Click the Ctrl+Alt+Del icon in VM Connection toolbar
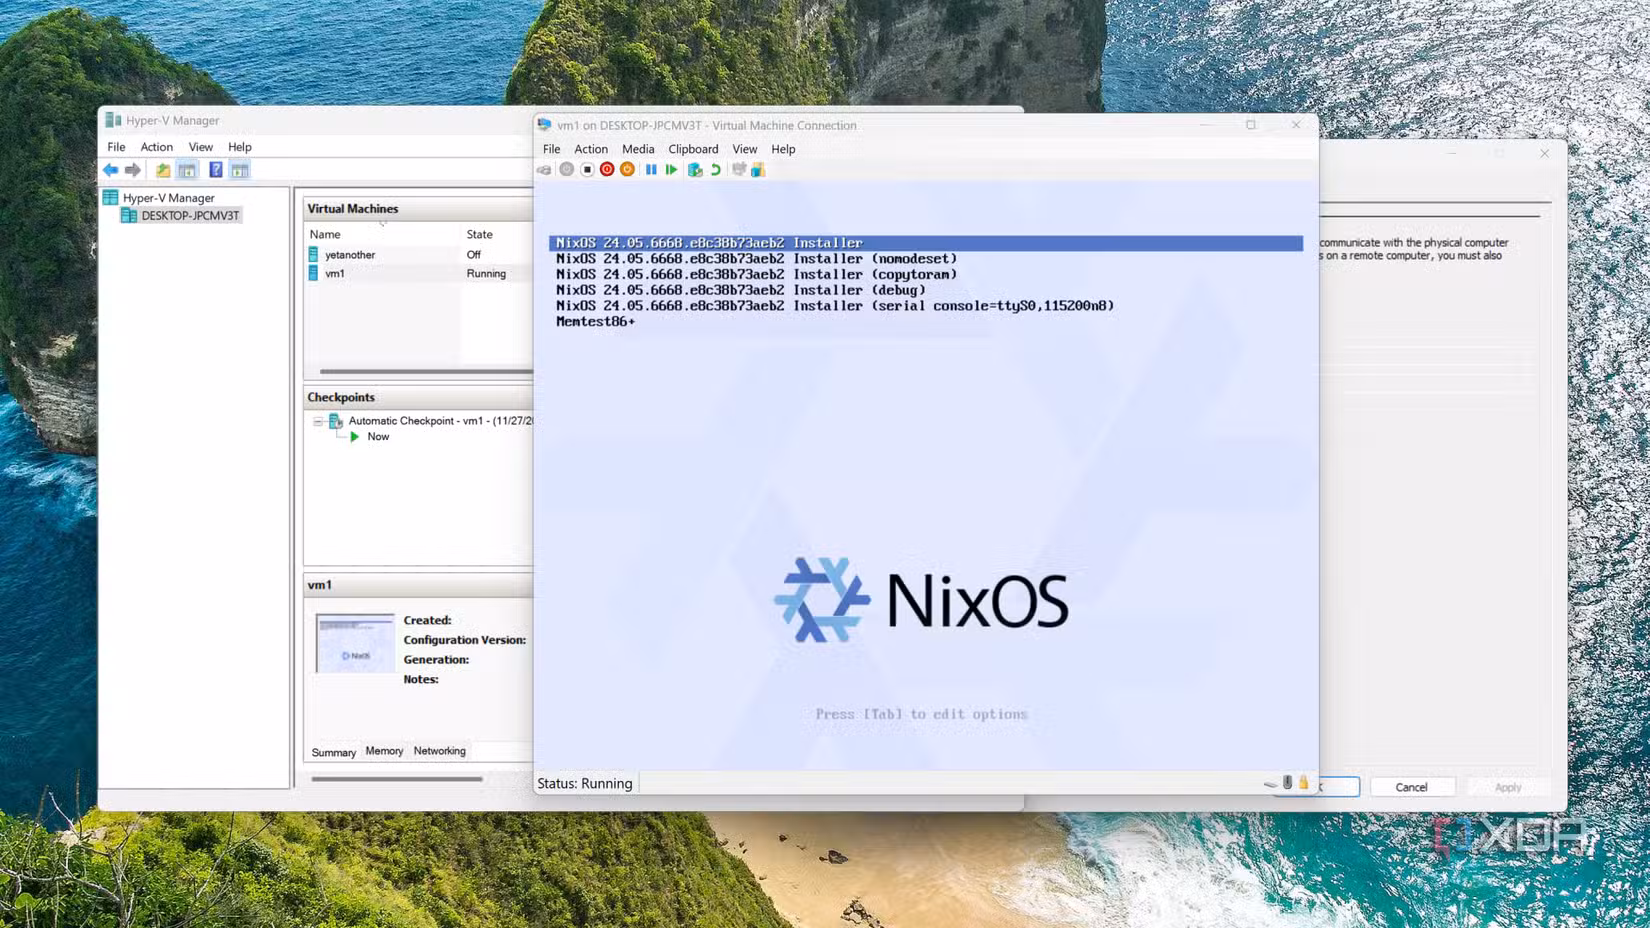The height and width of the screenshot is (928, 1650). point(545,170)
